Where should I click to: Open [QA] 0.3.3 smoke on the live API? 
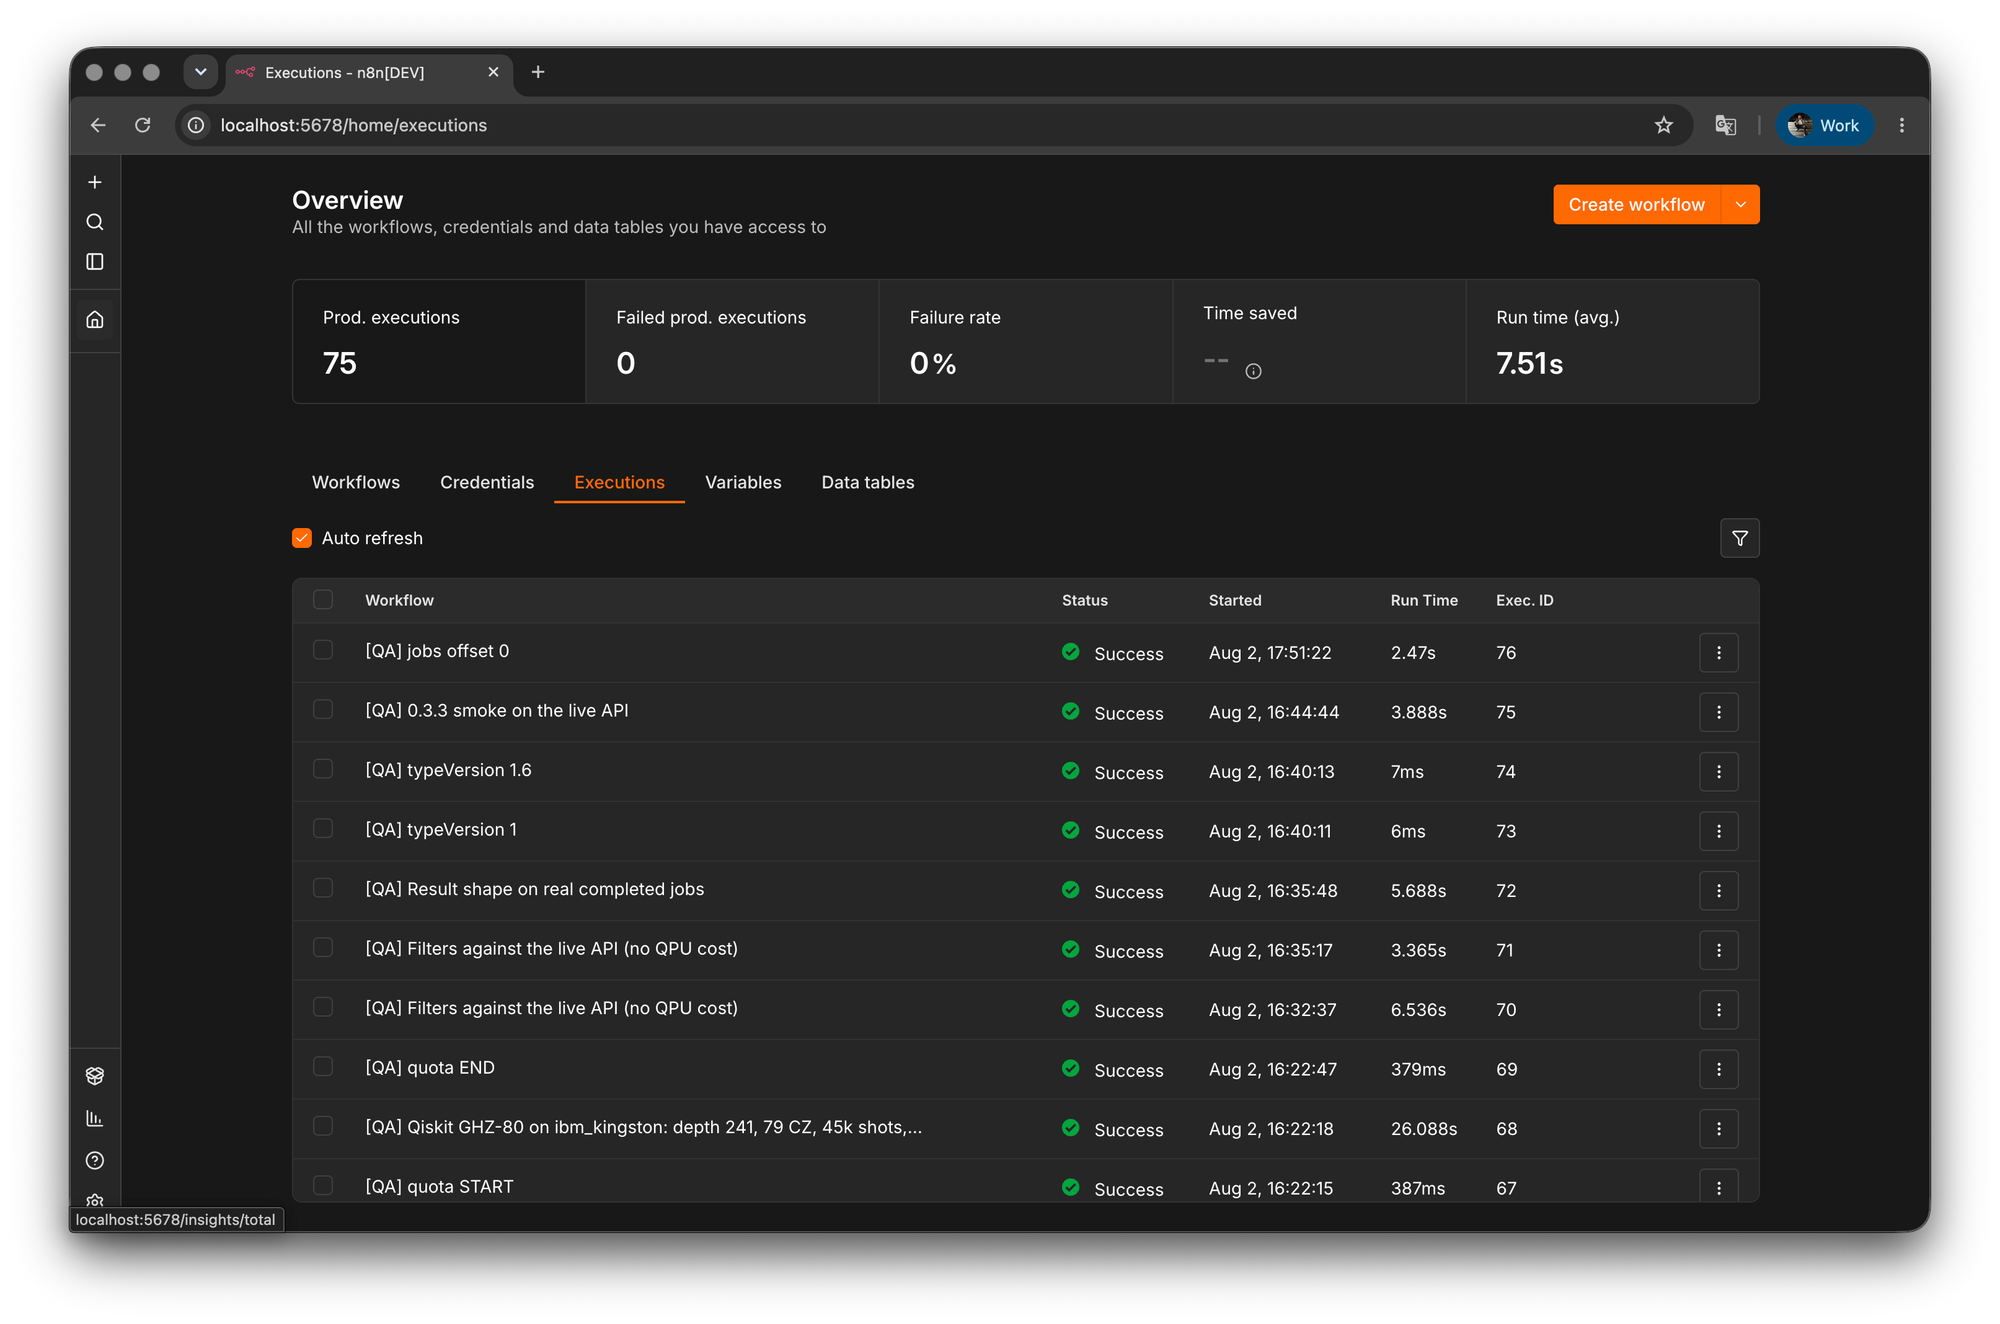[x=497, y=710]
